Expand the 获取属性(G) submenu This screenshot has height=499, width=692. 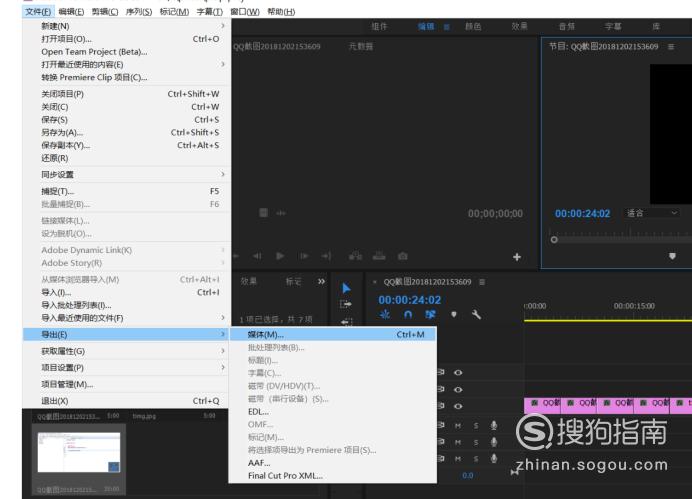126,351
